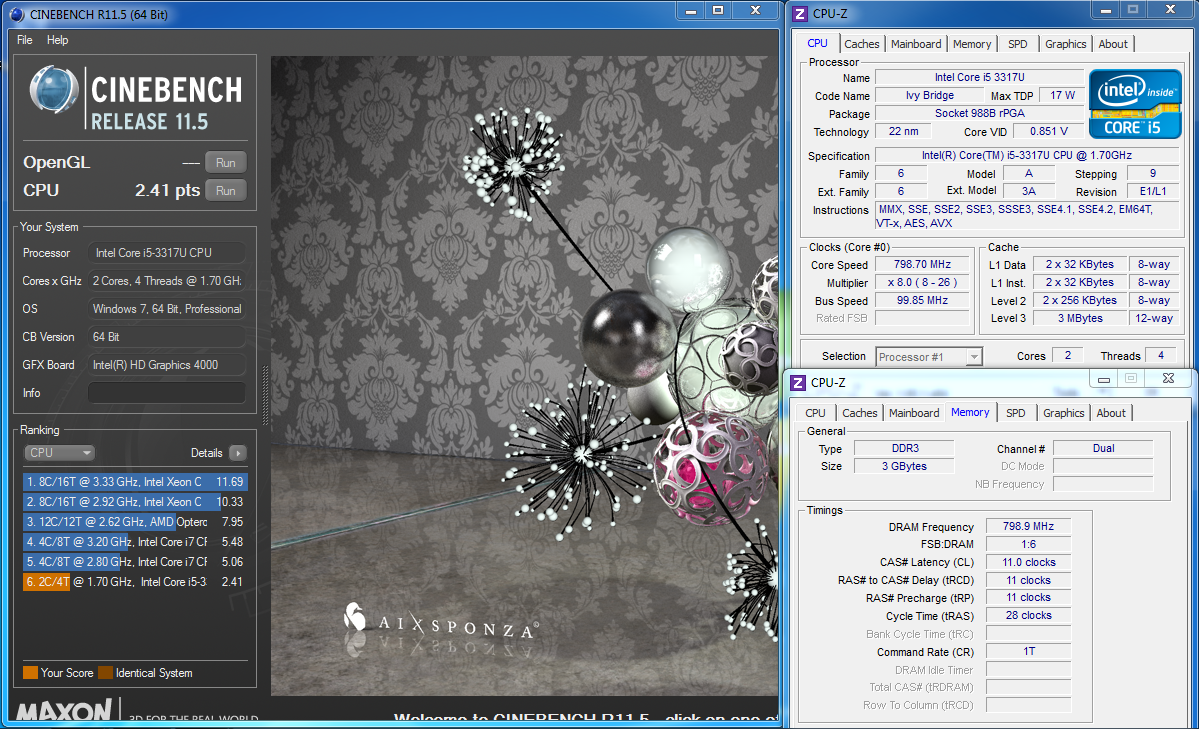Click the Intel Core i5 inside badge

(x=1136, y=104)
